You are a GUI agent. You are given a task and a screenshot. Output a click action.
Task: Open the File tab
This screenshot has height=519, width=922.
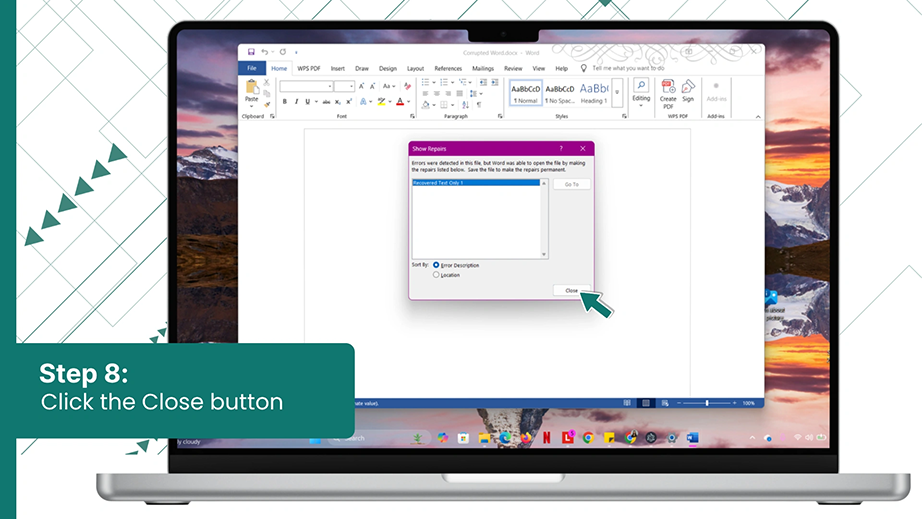point(252,68)
